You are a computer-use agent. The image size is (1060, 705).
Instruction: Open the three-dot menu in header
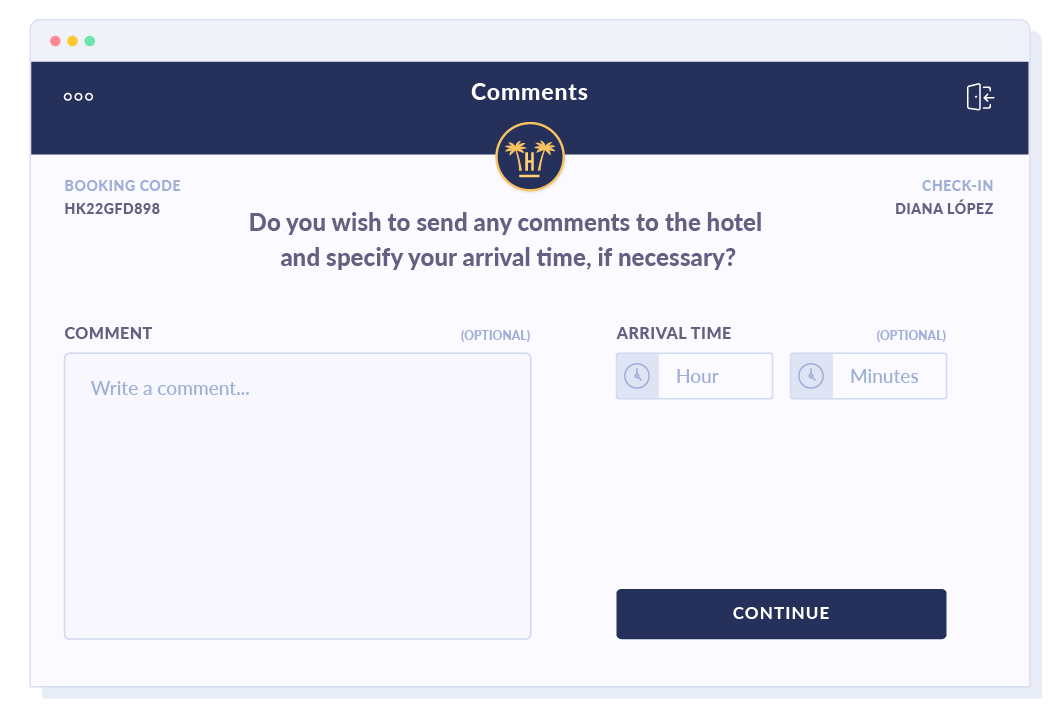pos(78,97)
